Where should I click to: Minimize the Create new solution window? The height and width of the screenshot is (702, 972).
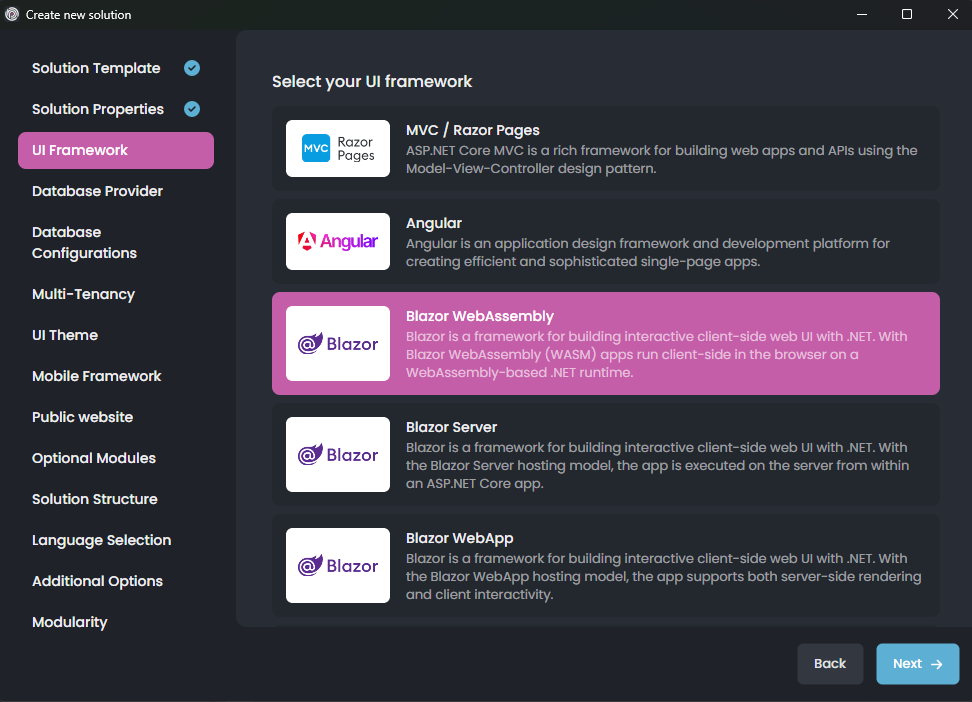[862, 14]
